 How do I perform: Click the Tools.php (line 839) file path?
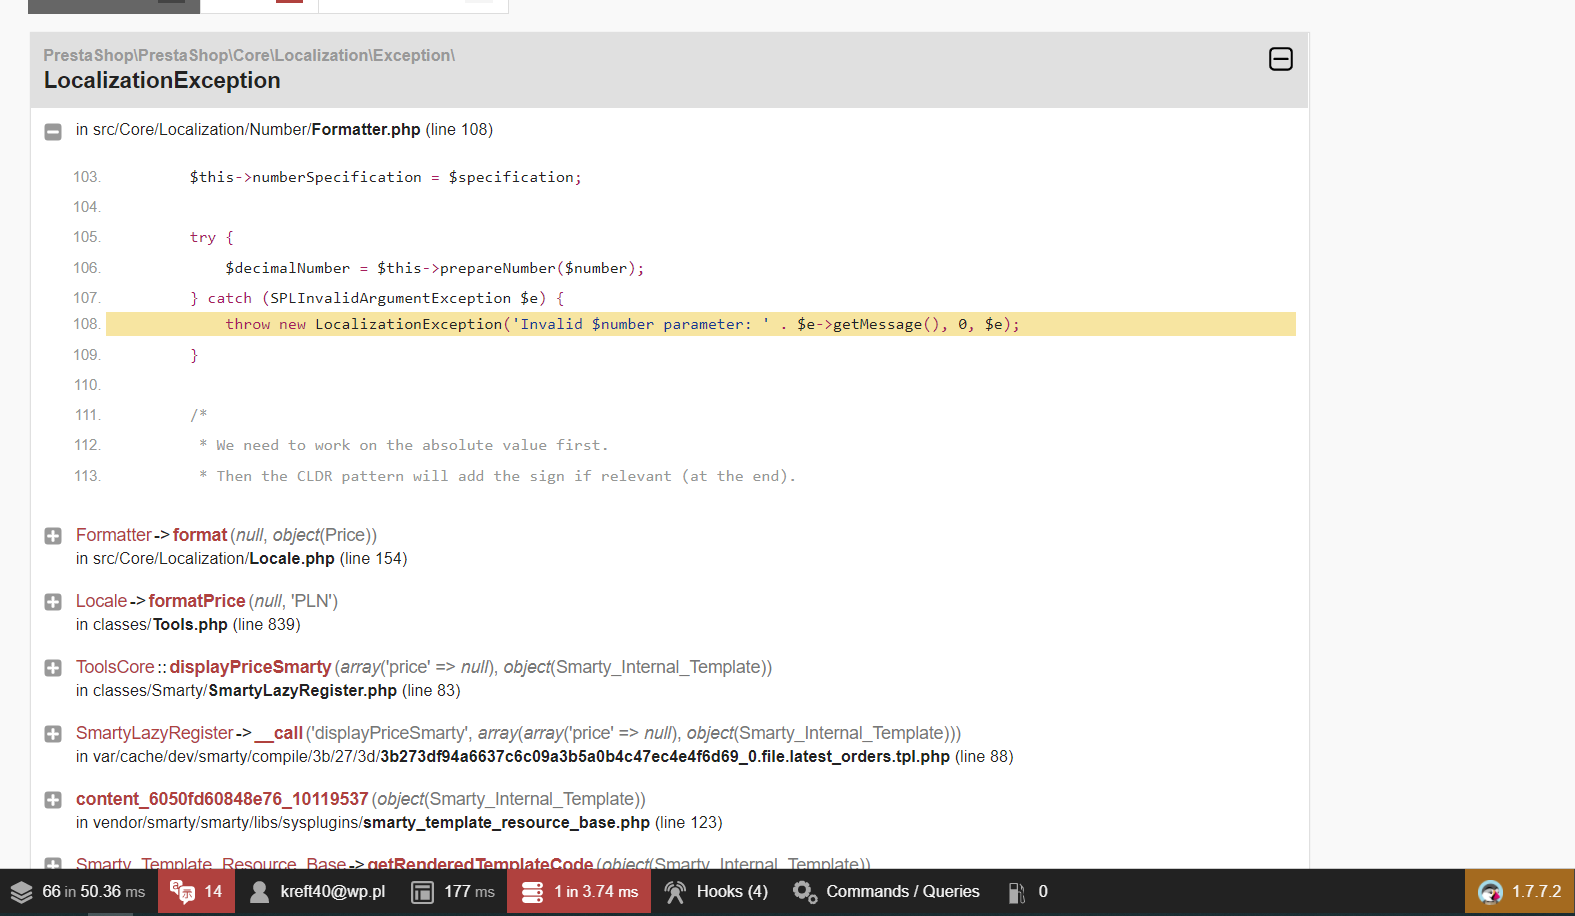click(188, 625)
